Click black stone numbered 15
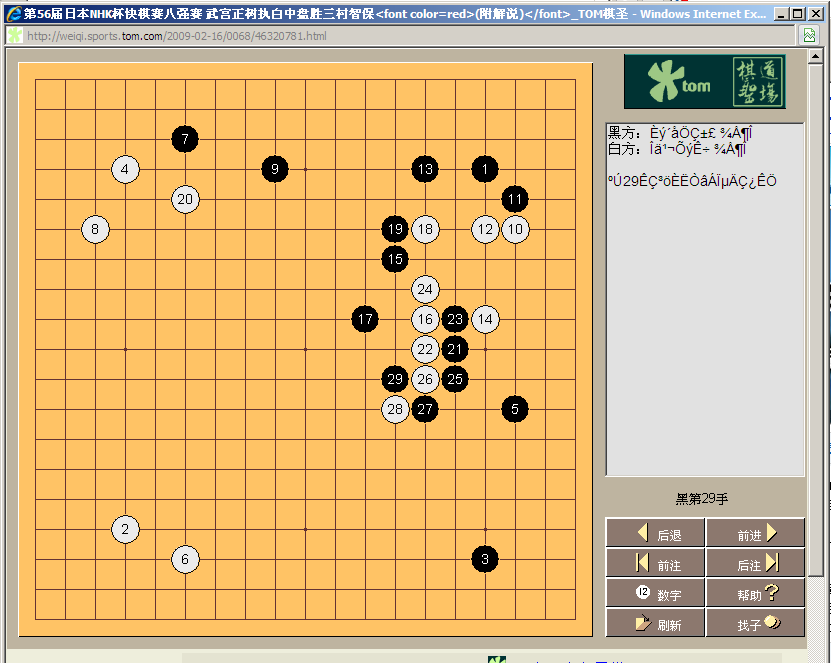 [x=395, y=259]
